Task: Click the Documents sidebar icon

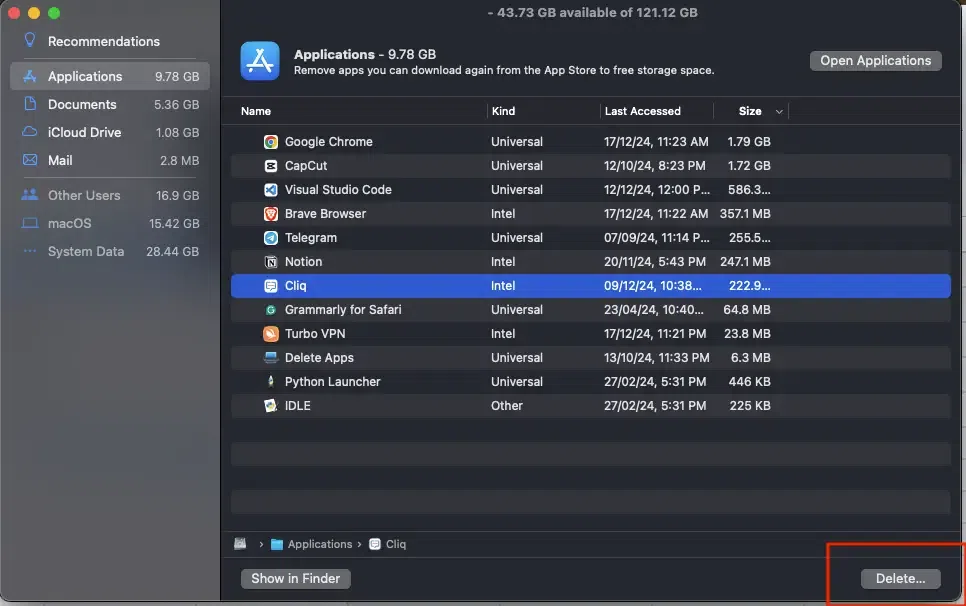Action: tap(30, 103)
